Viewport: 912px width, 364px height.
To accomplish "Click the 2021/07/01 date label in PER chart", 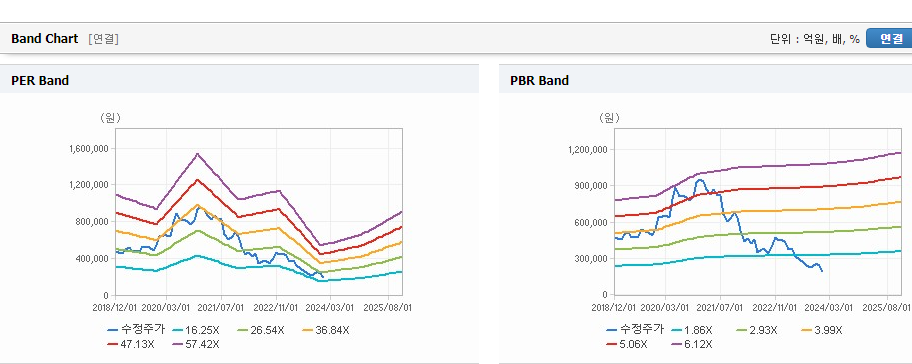I will click(x=221, y=307).
